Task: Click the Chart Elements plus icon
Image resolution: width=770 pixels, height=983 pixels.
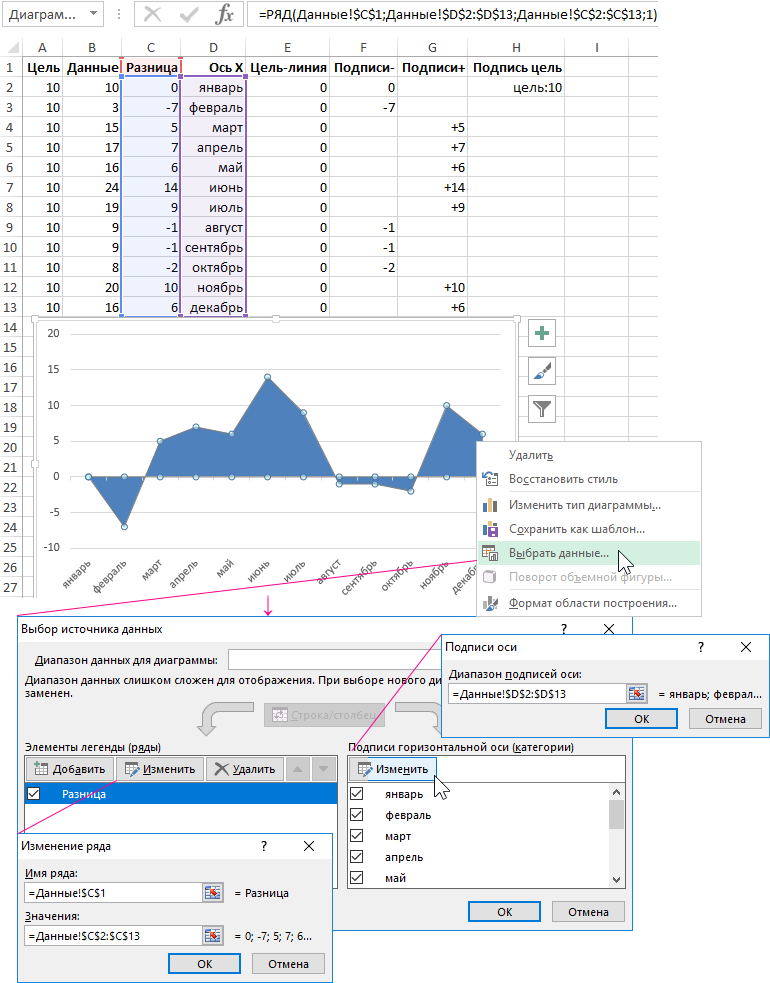Action: [542, 333]
